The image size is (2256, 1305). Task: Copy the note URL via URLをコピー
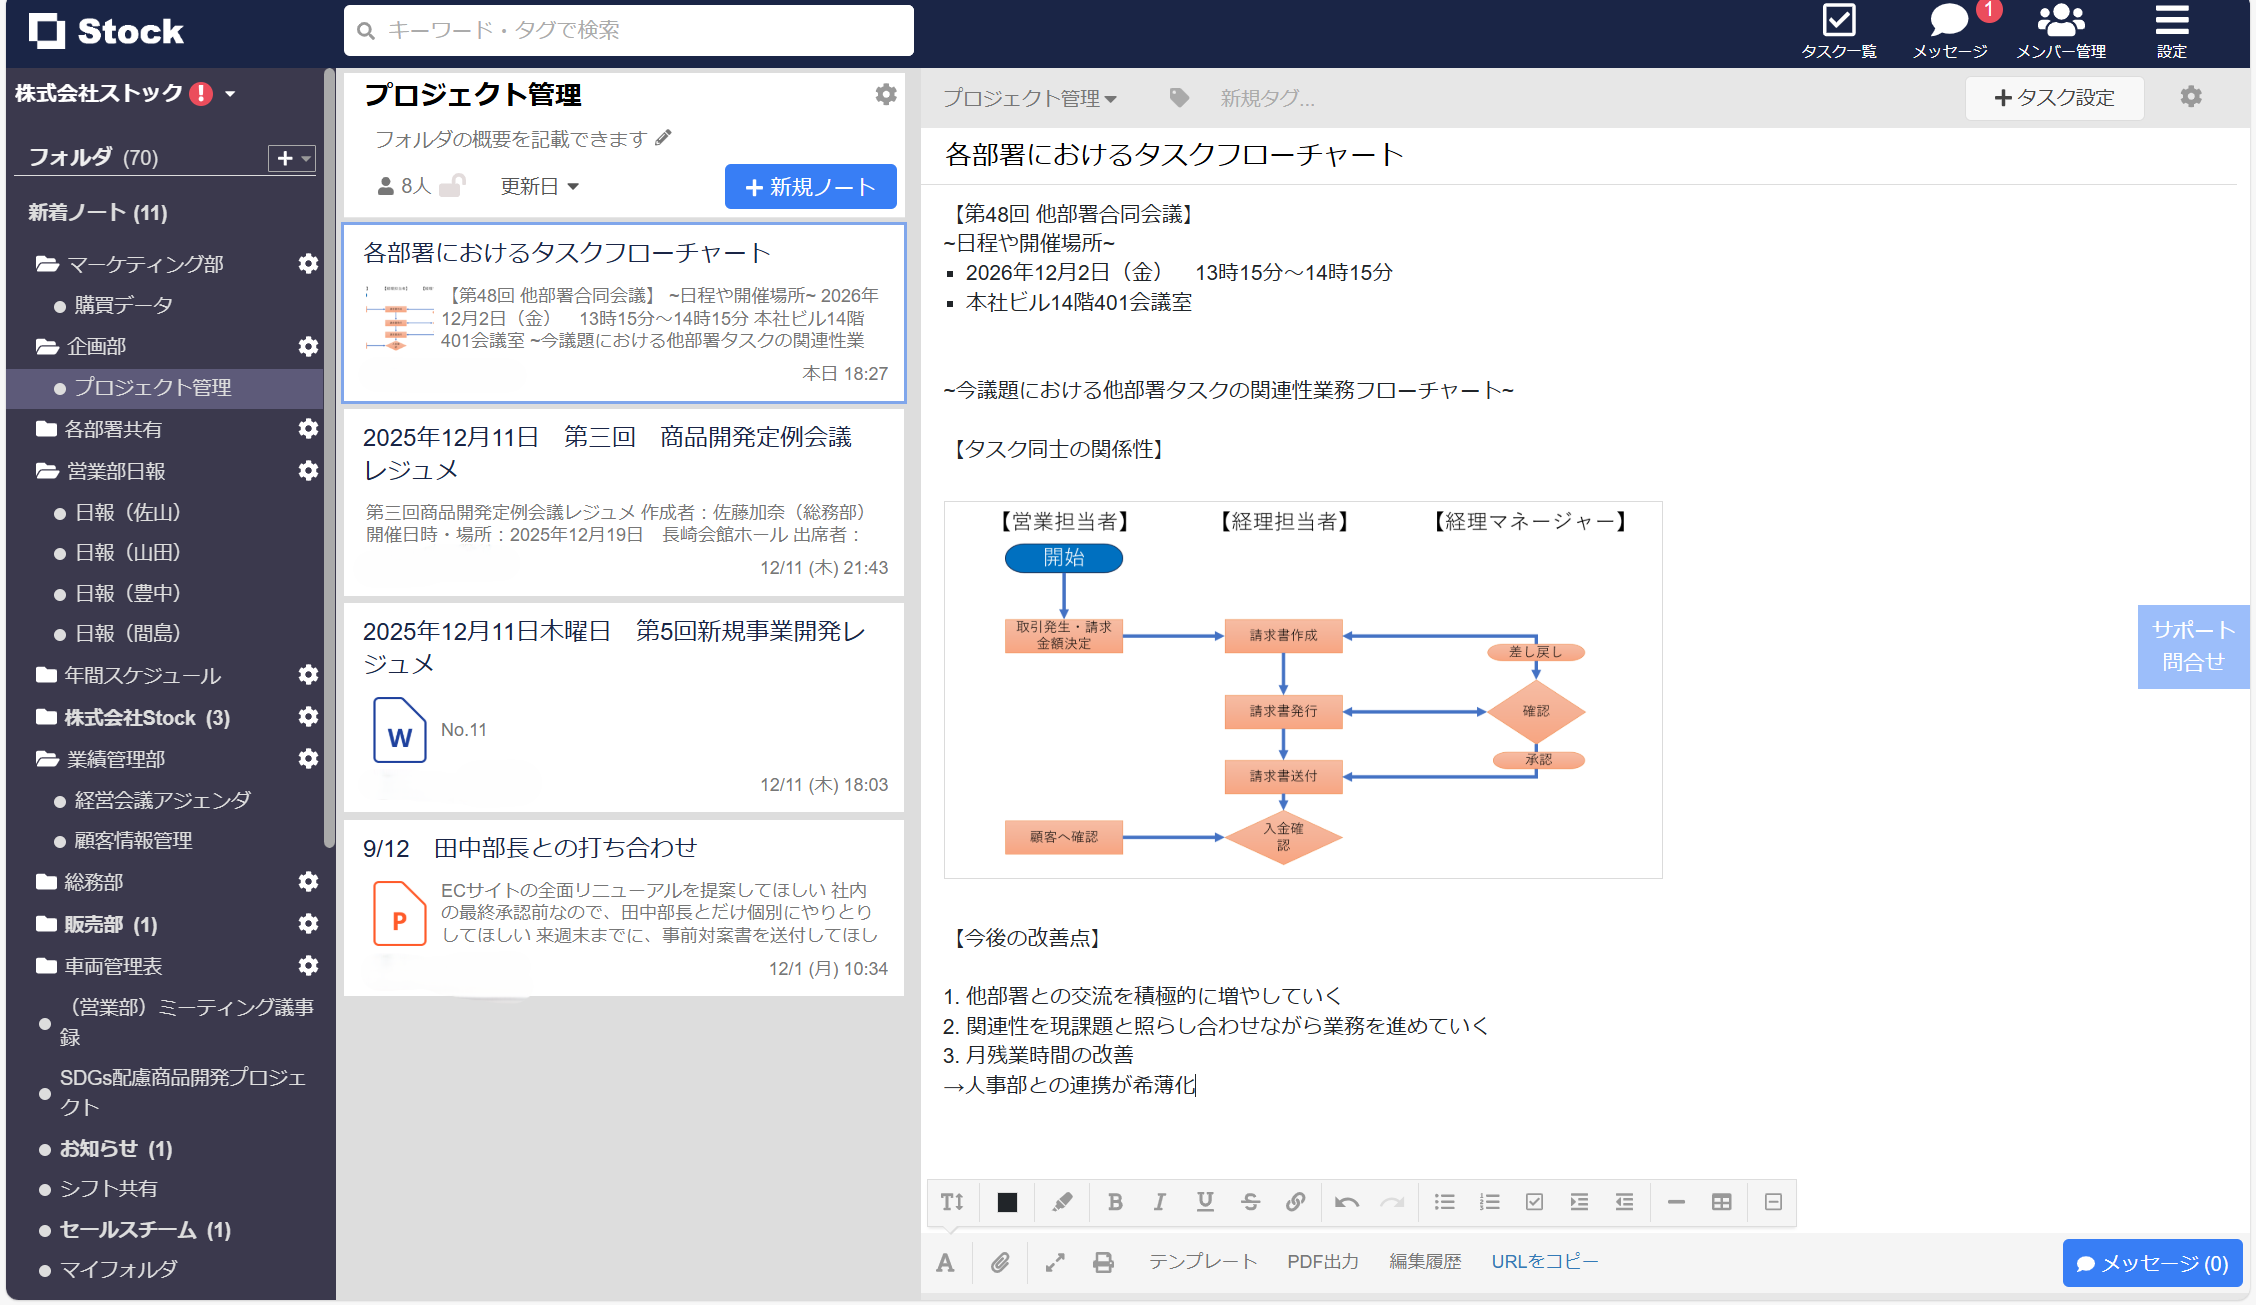tap(1544, 1262)
